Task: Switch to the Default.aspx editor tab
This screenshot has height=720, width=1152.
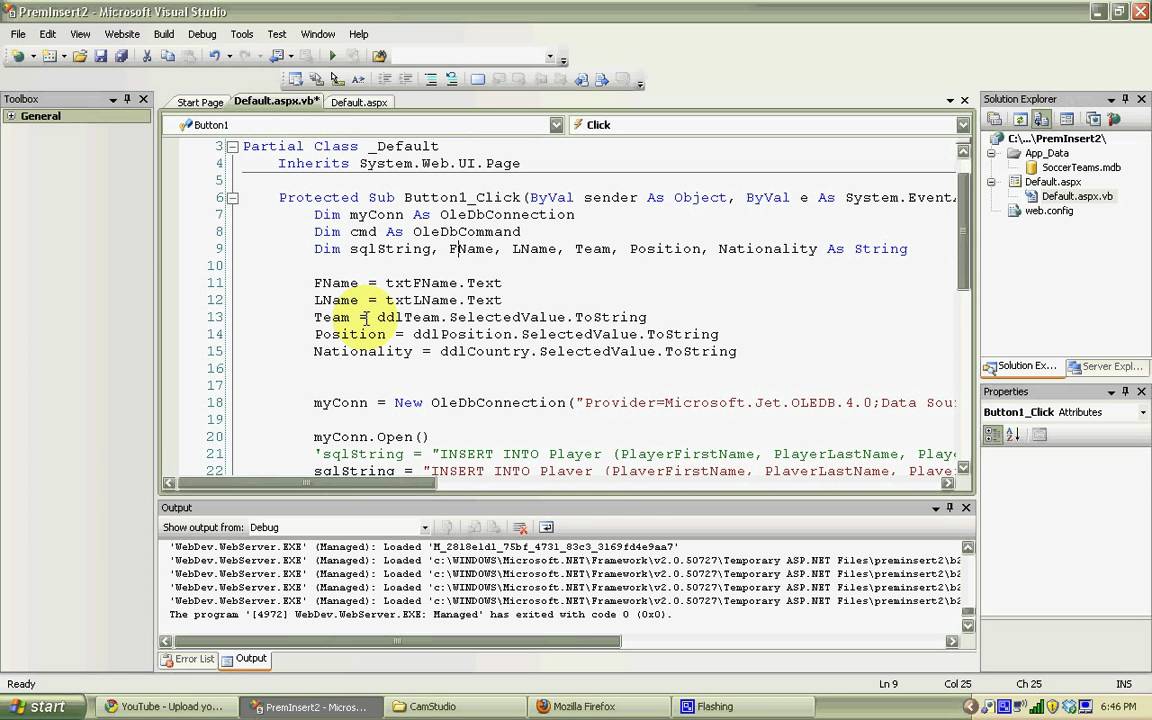Action: [x=359, y=102]
